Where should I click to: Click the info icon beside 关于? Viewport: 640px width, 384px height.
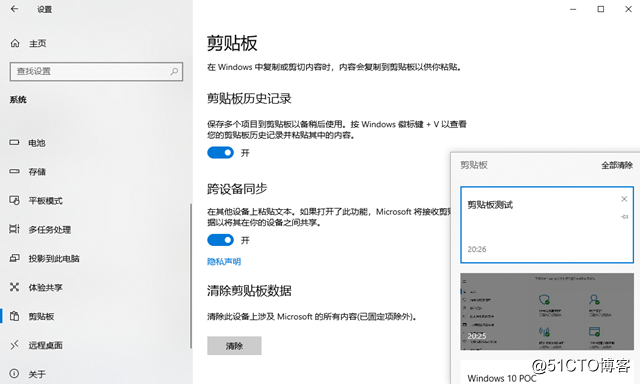pos(14,374)
